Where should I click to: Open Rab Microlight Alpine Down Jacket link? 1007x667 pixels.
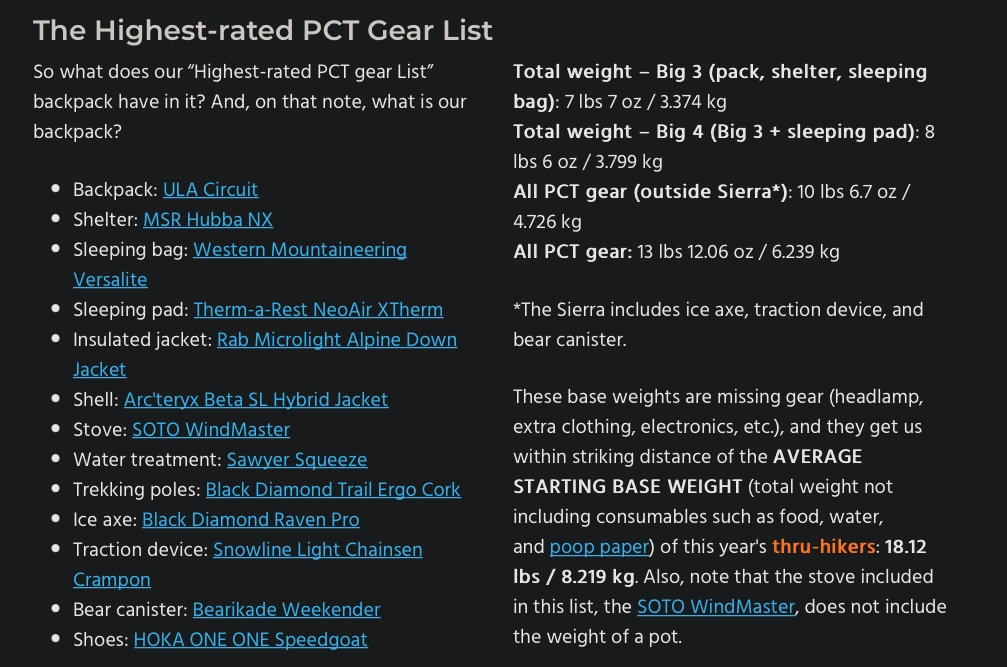tap(336, 340)
